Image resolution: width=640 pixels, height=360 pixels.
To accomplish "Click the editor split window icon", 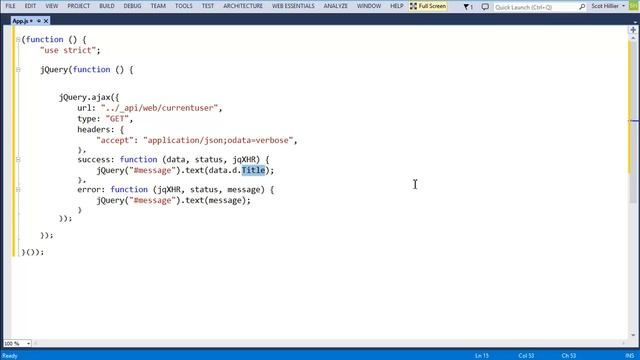I will pyautogui.click(x=633, y=30).
